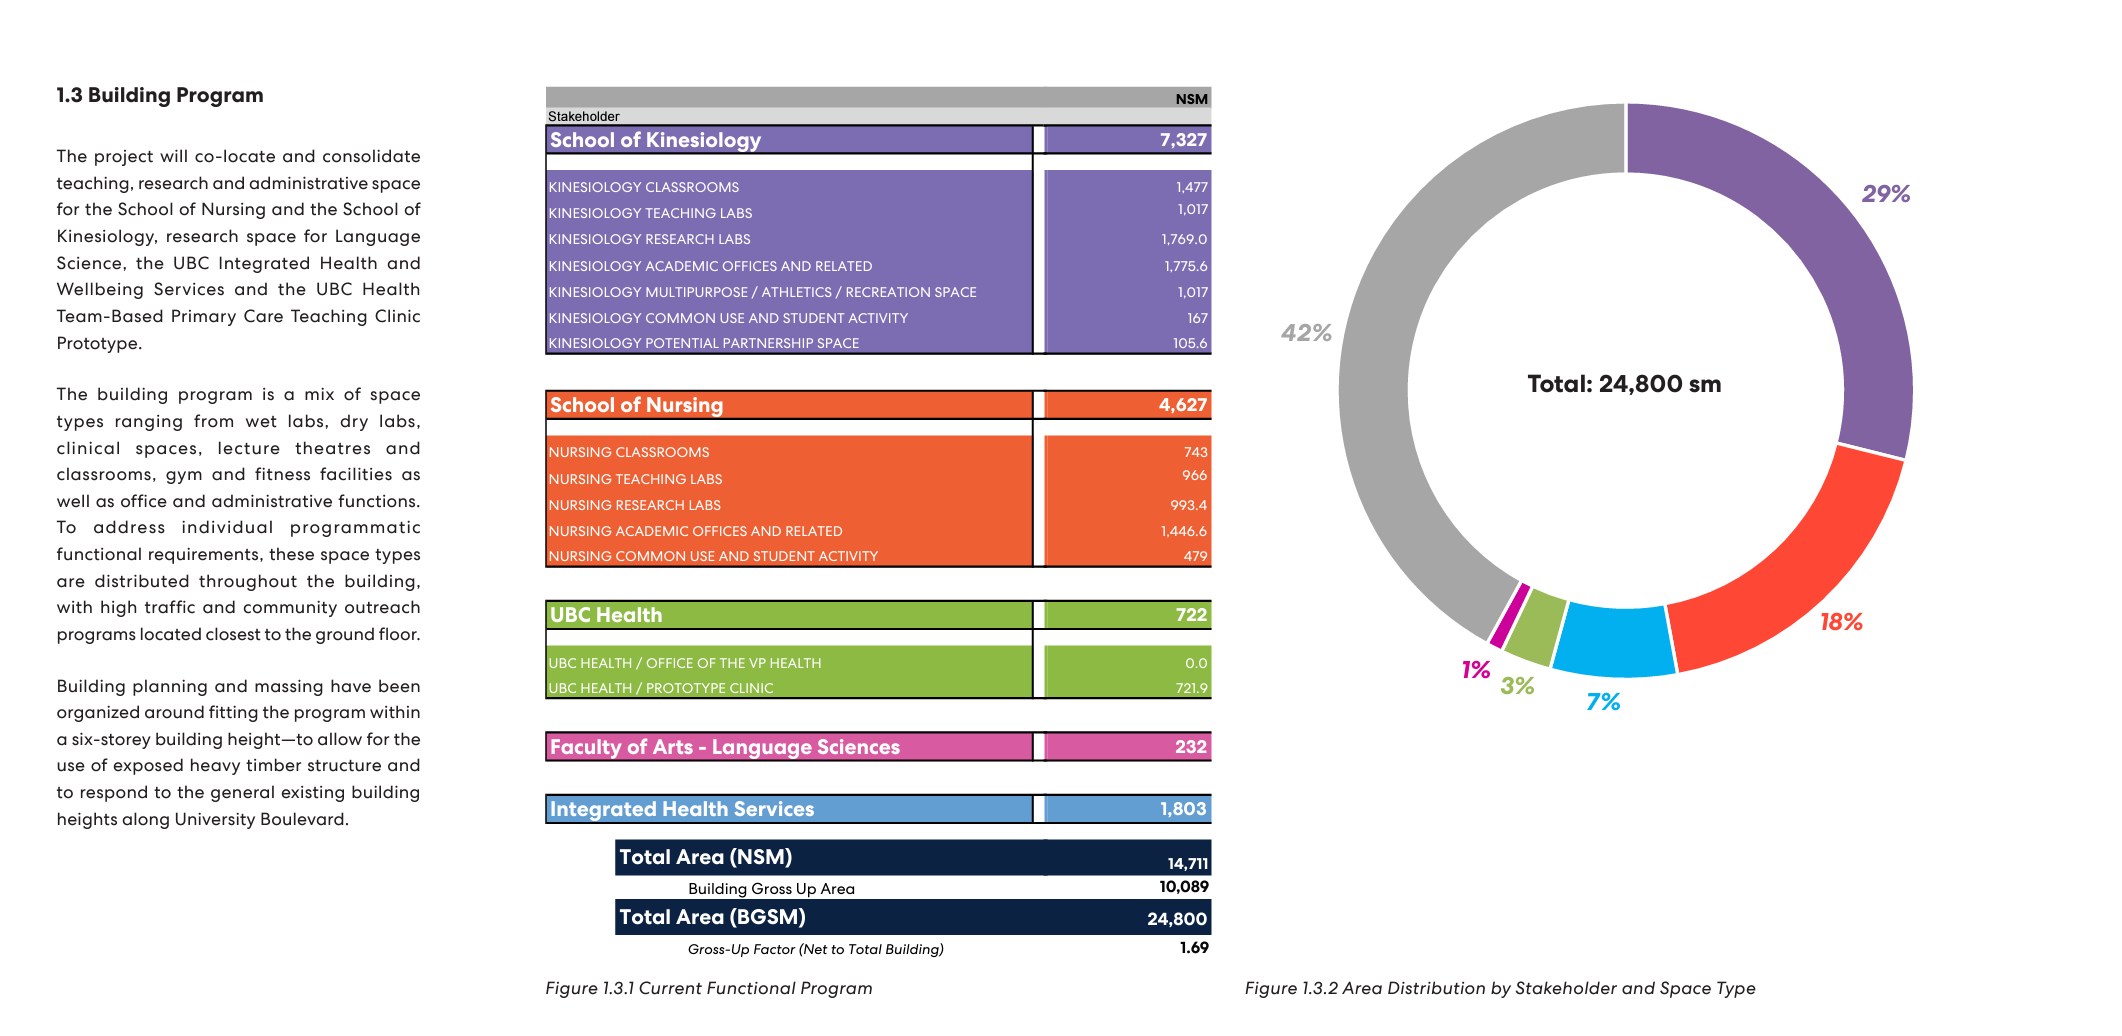Image resolution: width=2122 pixels, height=1036 pixels.
Task: Select the Nursing total value 4,627
Action: 1183,405
